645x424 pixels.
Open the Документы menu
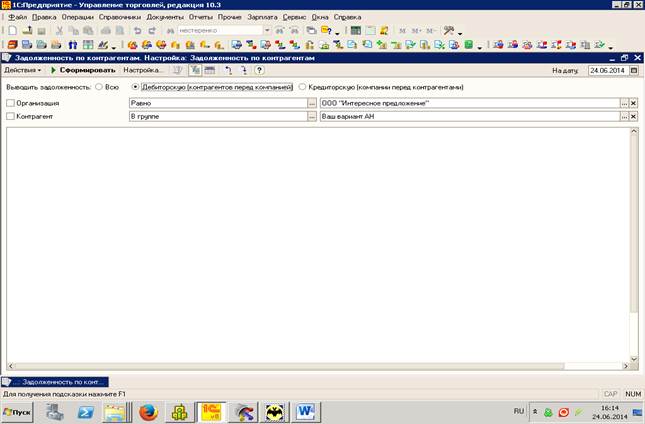click(165, 17)
